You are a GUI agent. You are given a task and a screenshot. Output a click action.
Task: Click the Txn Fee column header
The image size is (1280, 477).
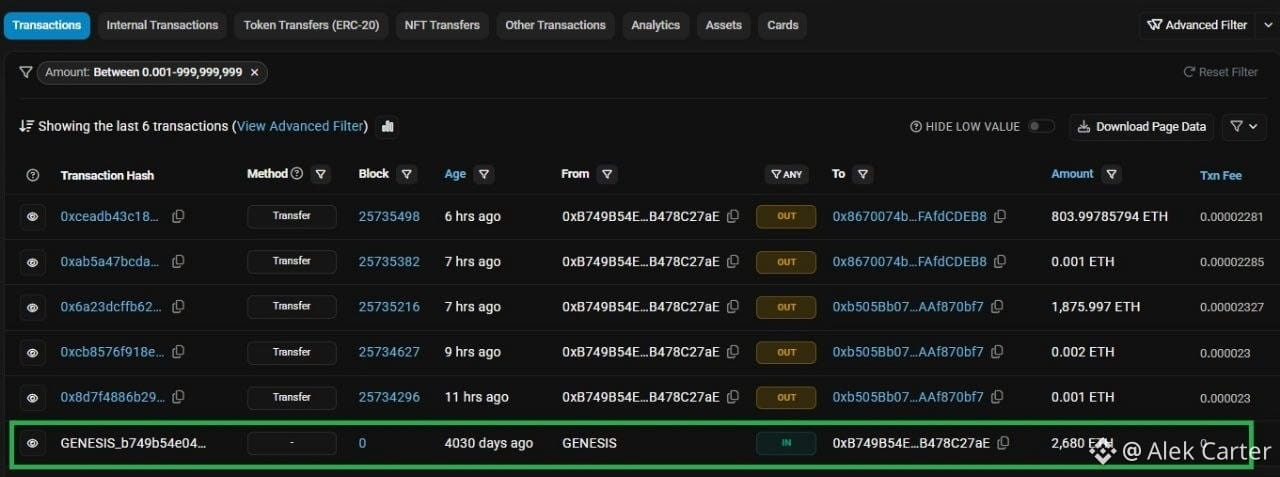pyautogui.click(x=1221, y=175)
